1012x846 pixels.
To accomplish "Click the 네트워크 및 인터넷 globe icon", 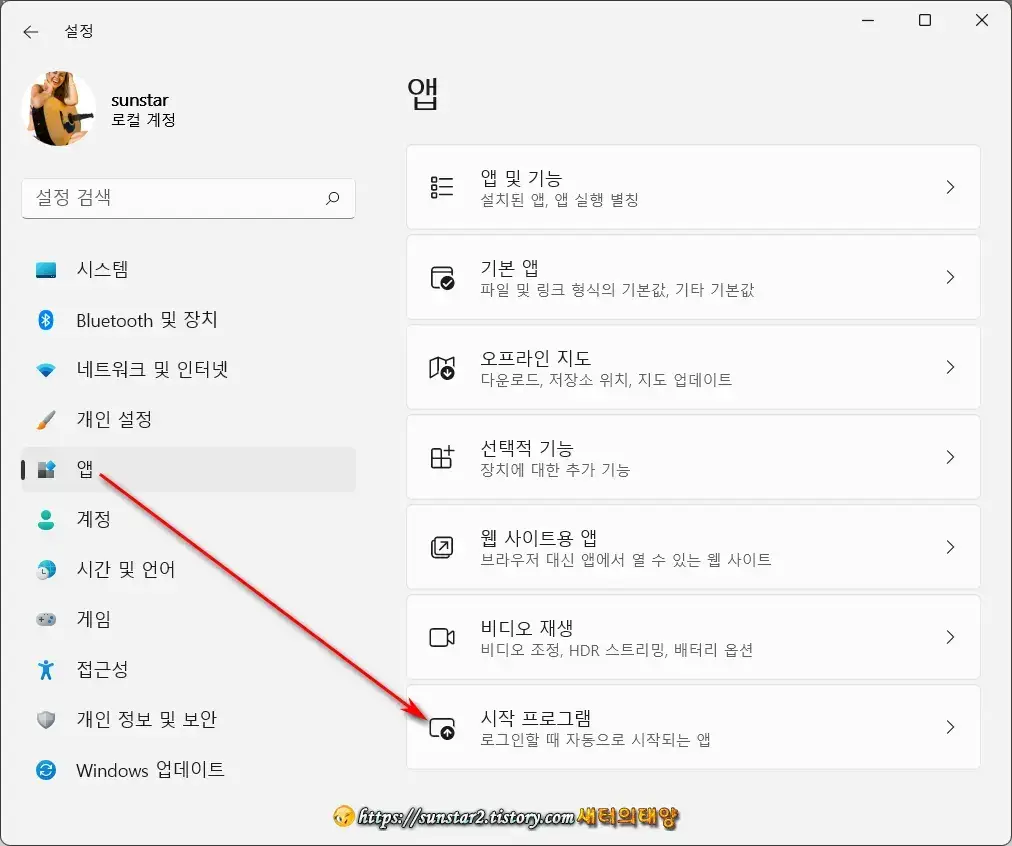I will [47, 370].
